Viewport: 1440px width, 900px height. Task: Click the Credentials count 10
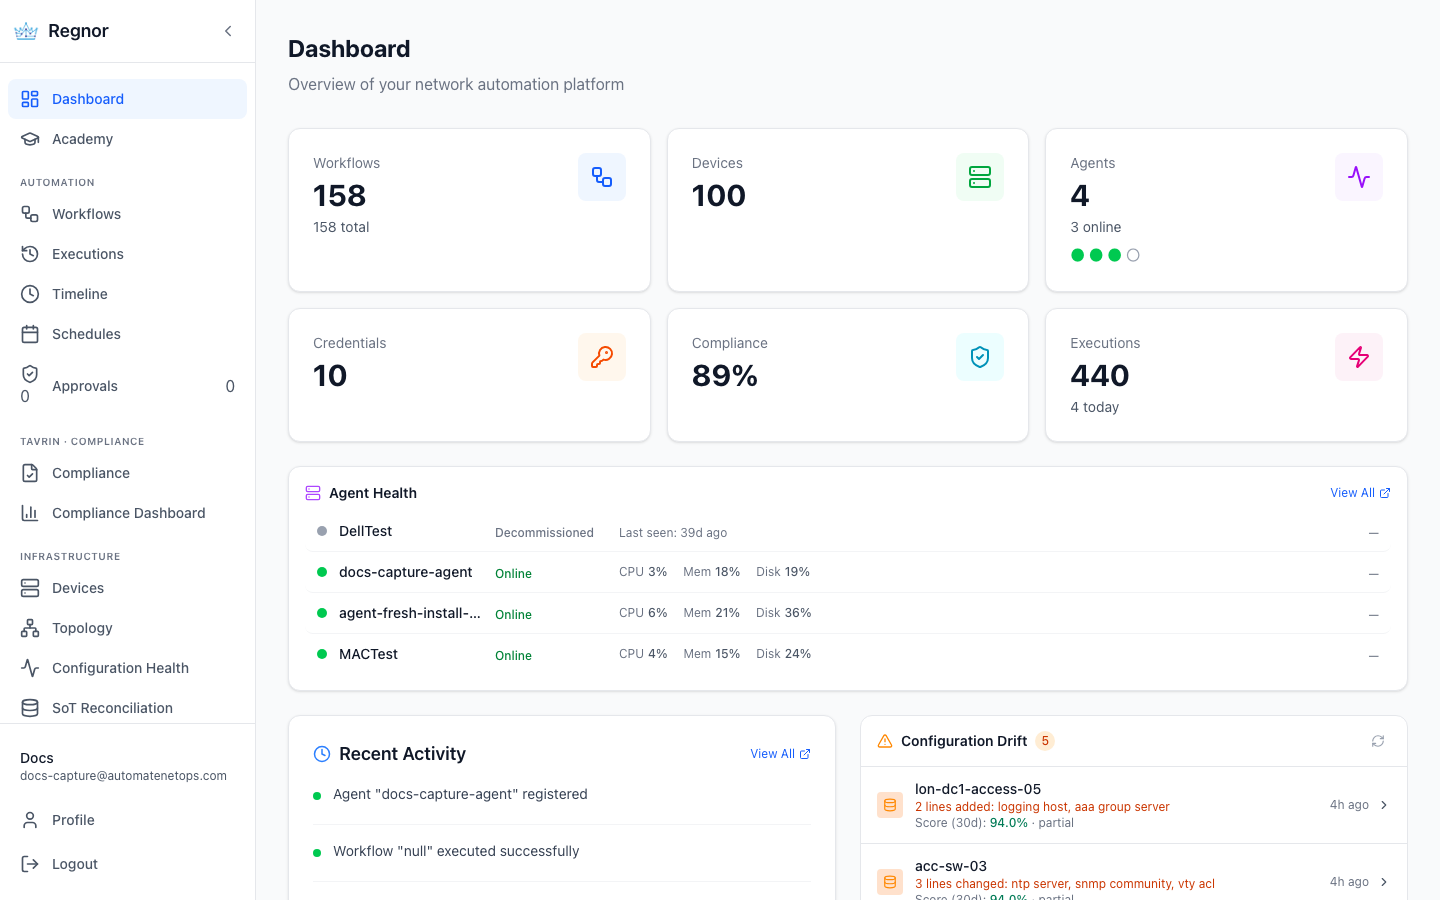[330, 376]
